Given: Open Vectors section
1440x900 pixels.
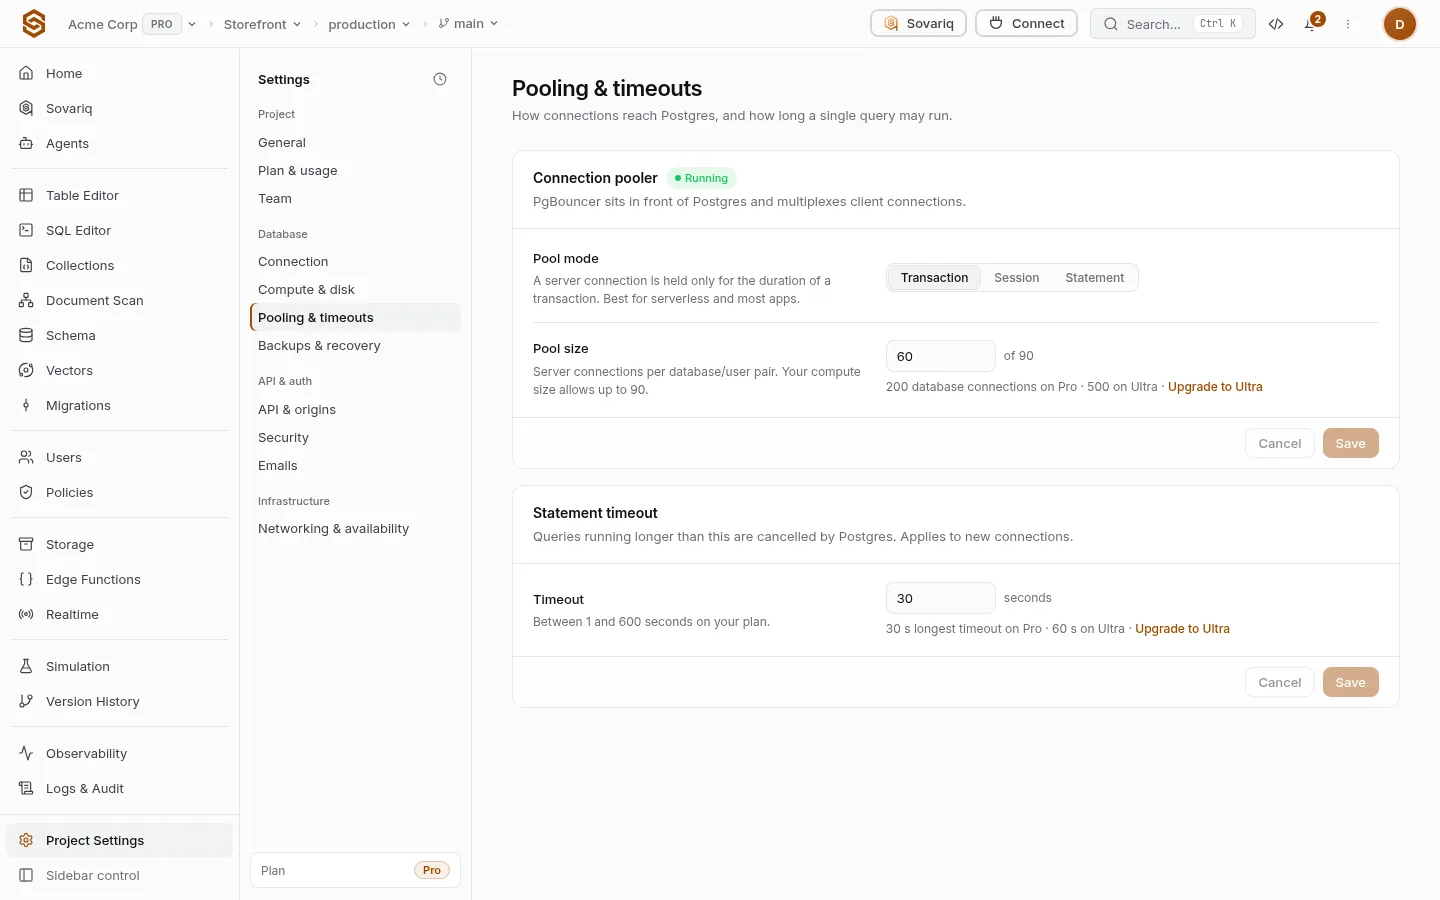Looking at the screenshot, I should point(120,370).
